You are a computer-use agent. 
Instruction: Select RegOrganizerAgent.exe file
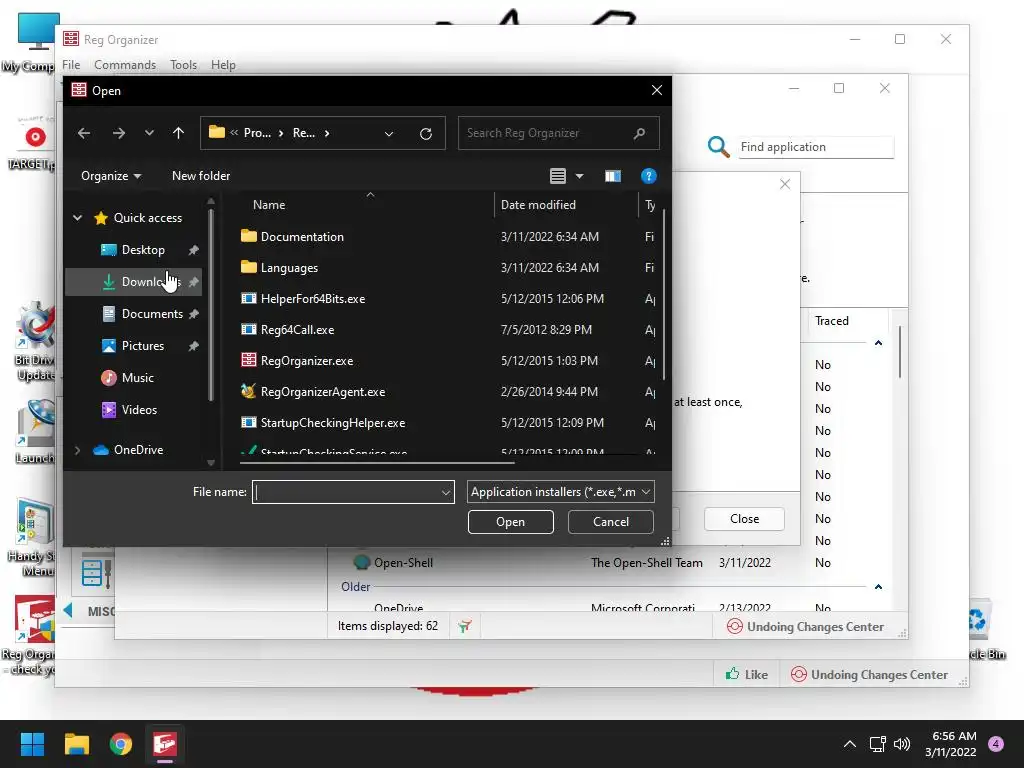pyautogui.click(x=323, y=392)
